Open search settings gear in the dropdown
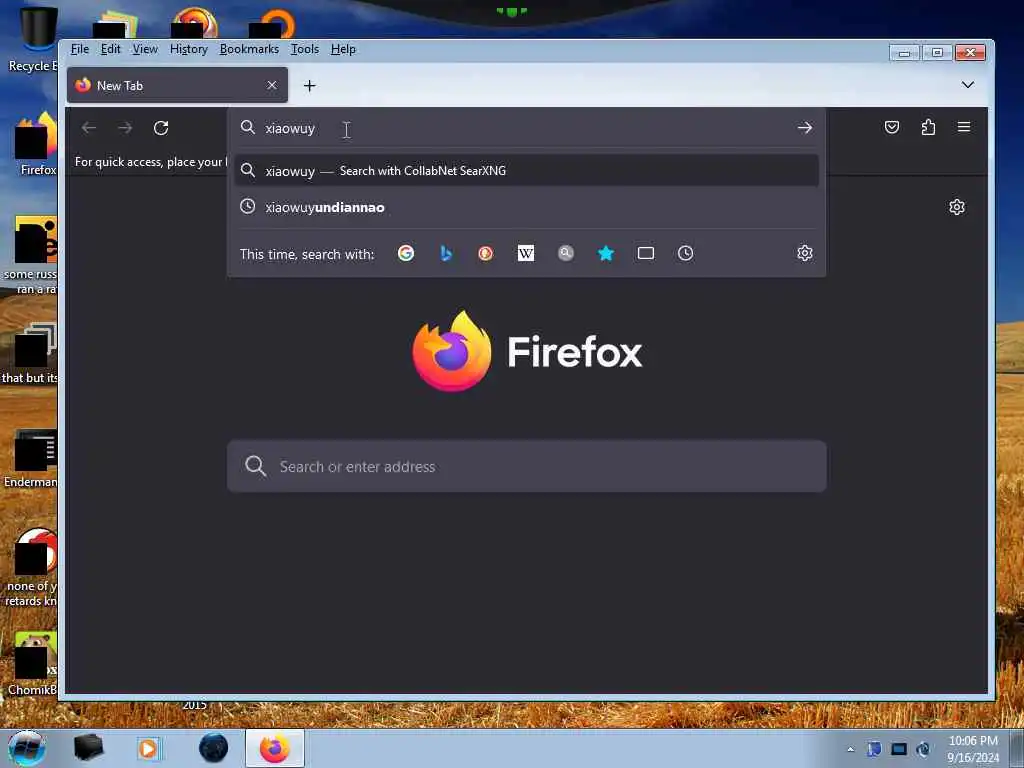Viewport: 1024px width, 768px height. coord(805,253)
